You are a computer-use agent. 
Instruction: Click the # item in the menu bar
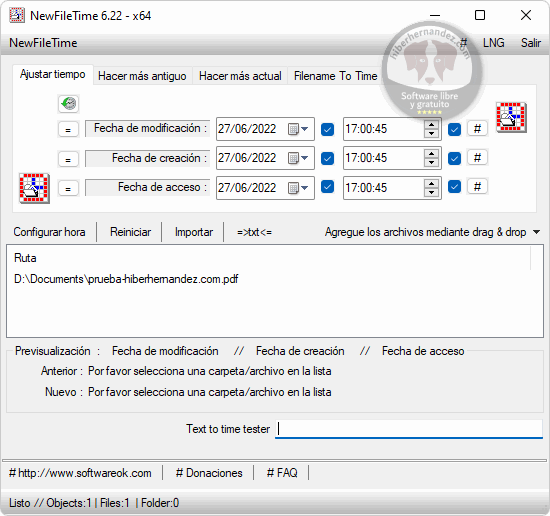[463, 43]
